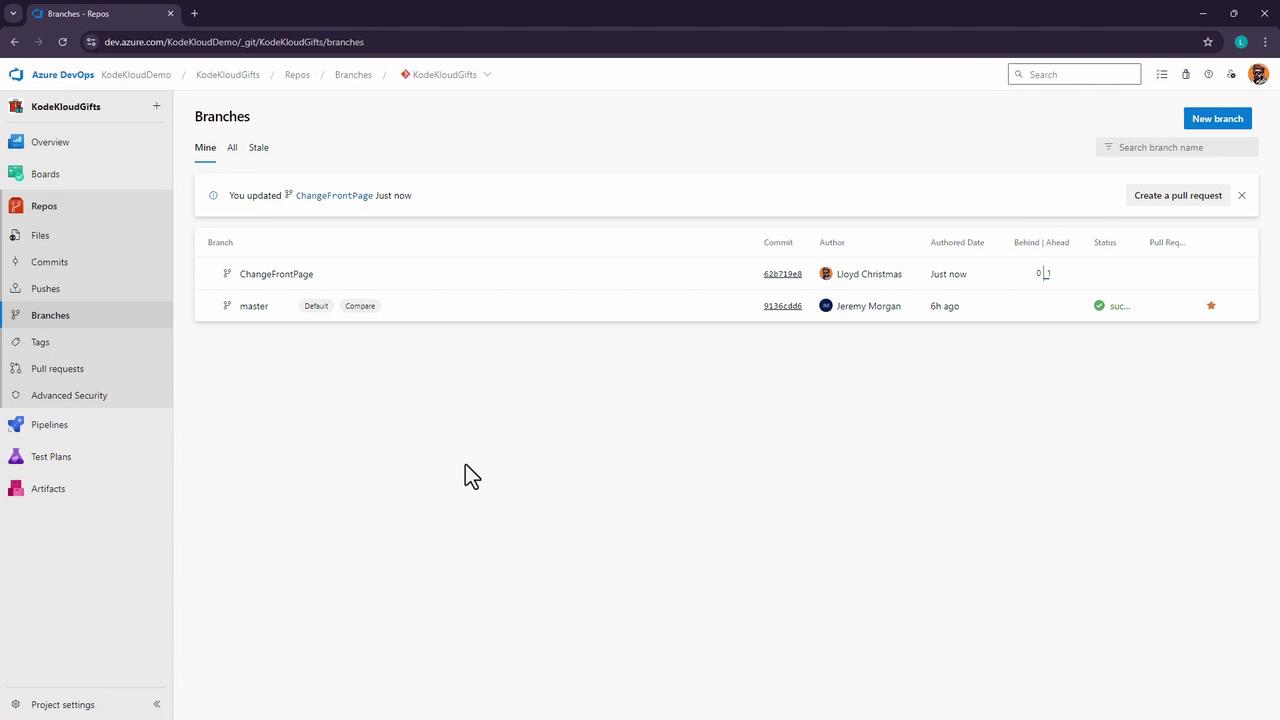Open a new browser tab
The height and width of the screenshot is (720, 1280).
click(x=194, y=13)
